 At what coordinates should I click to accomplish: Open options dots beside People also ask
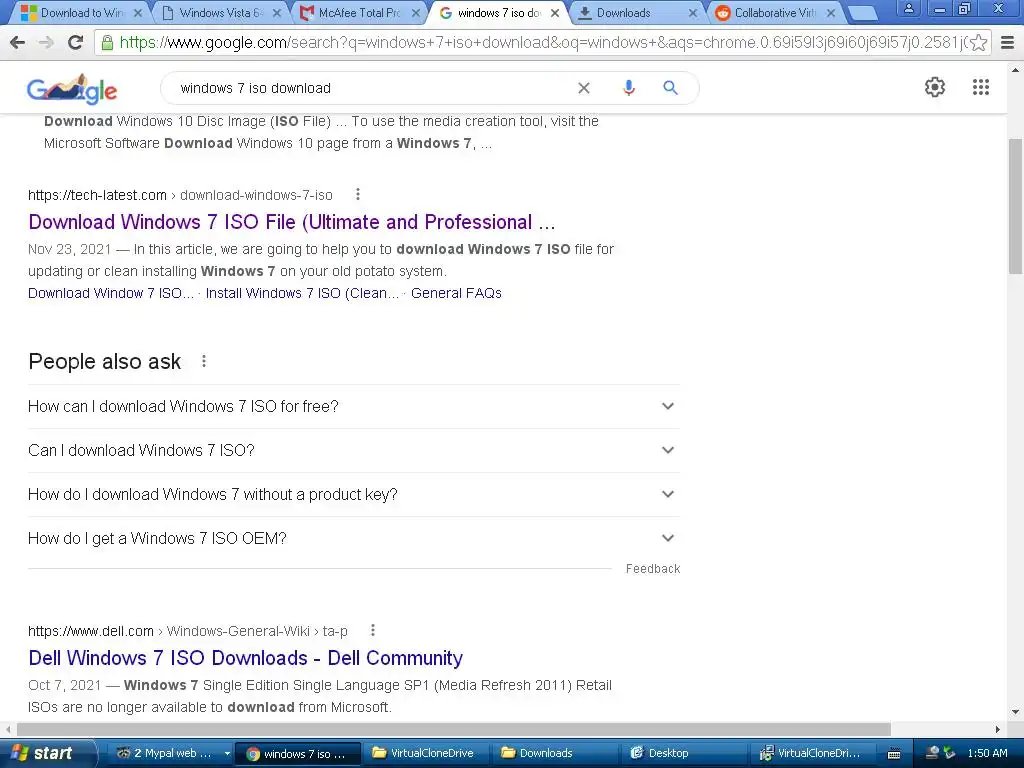click(x=204, y=361)
